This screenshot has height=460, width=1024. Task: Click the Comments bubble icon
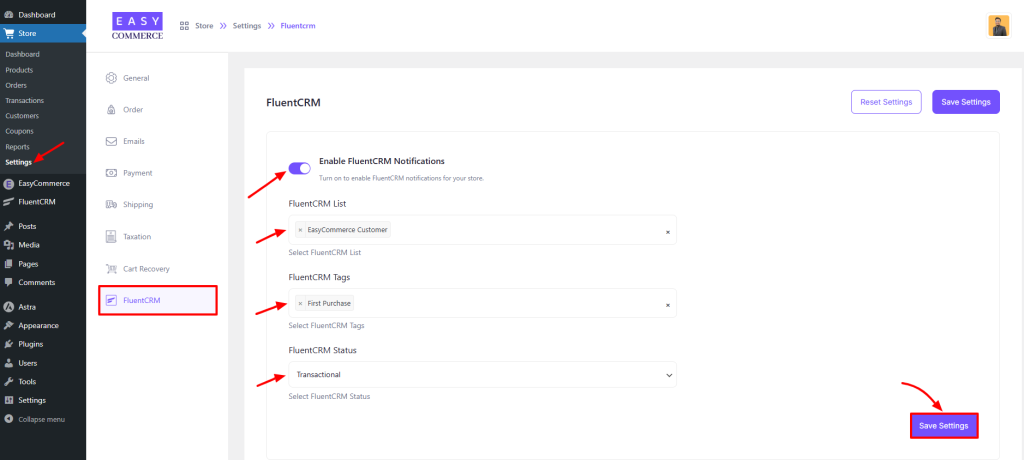[9, 282]
